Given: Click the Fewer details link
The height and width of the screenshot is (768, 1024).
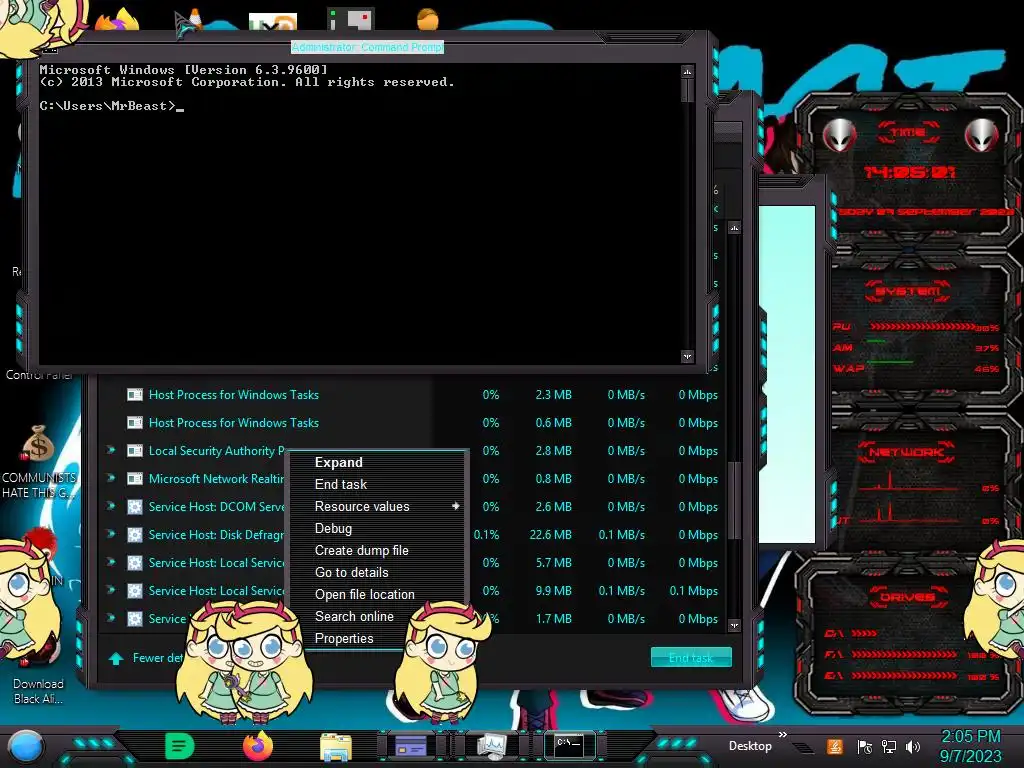Looking at the screenshot, I should pyautogui.click(x=157, y=658).
